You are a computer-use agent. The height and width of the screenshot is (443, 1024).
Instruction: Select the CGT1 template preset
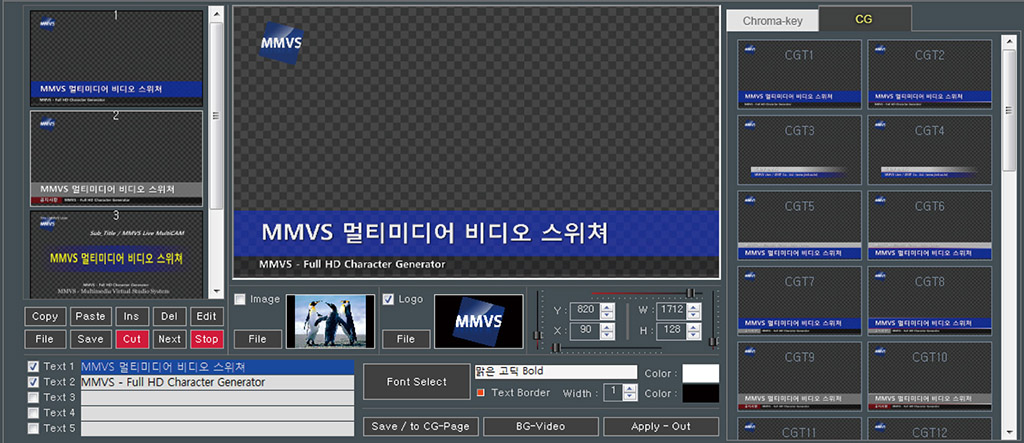[799, 74]
